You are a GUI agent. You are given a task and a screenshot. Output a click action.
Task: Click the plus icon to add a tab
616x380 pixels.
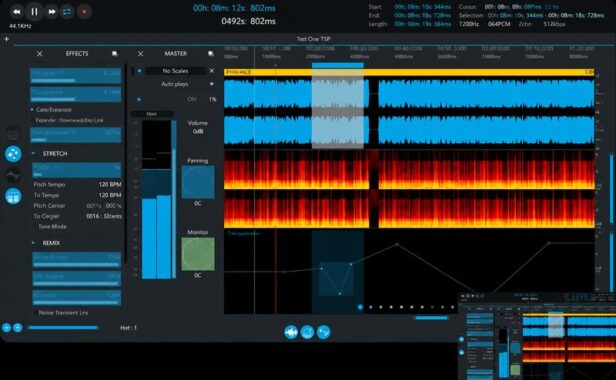(6, 39)
